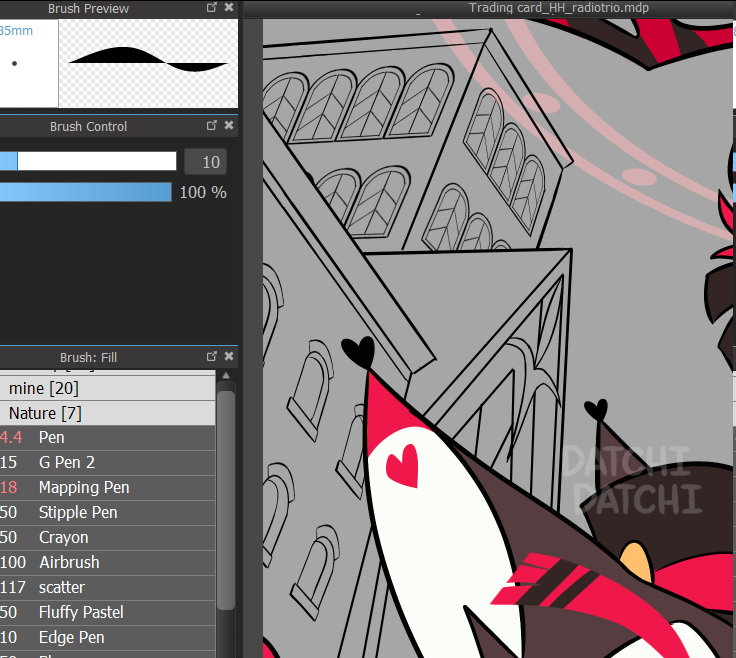Screen dimensions: 736x658
Task: Close the Brush Preview panel
Action: click(x=229, y=8)
